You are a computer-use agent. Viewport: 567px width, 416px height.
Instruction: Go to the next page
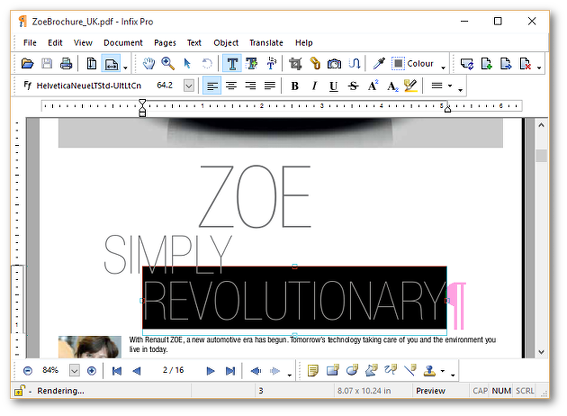(x=210, y=371)
